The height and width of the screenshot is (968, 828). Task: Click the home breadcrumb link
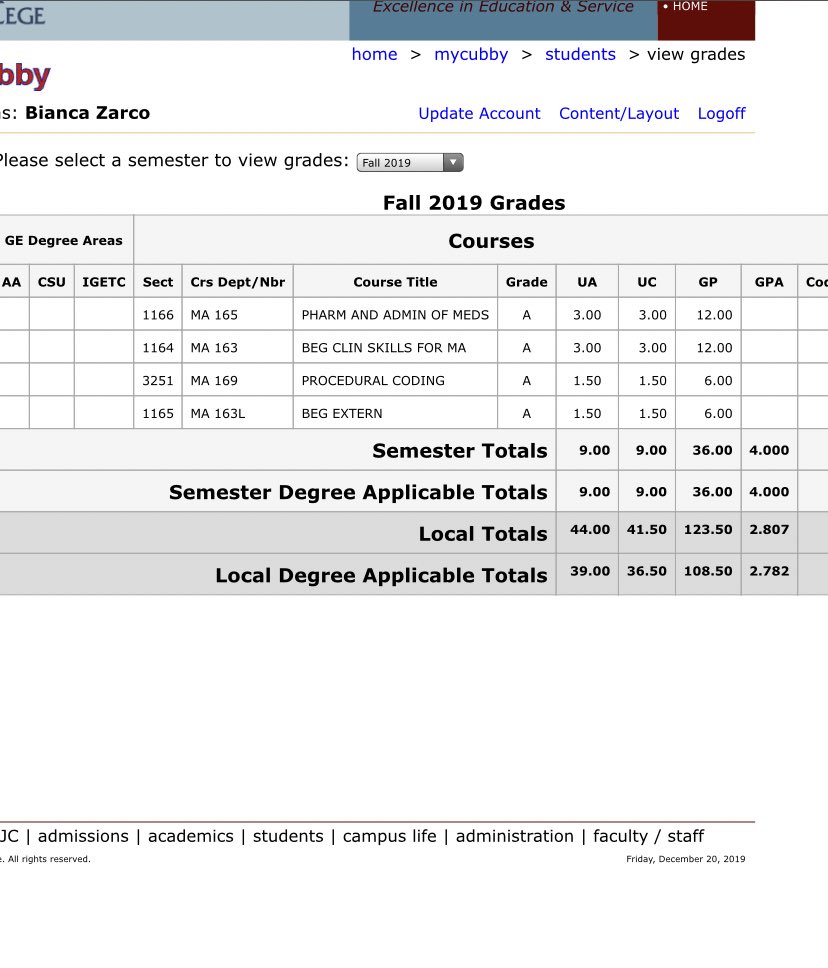pyautogui.click(x=374, y=54)
